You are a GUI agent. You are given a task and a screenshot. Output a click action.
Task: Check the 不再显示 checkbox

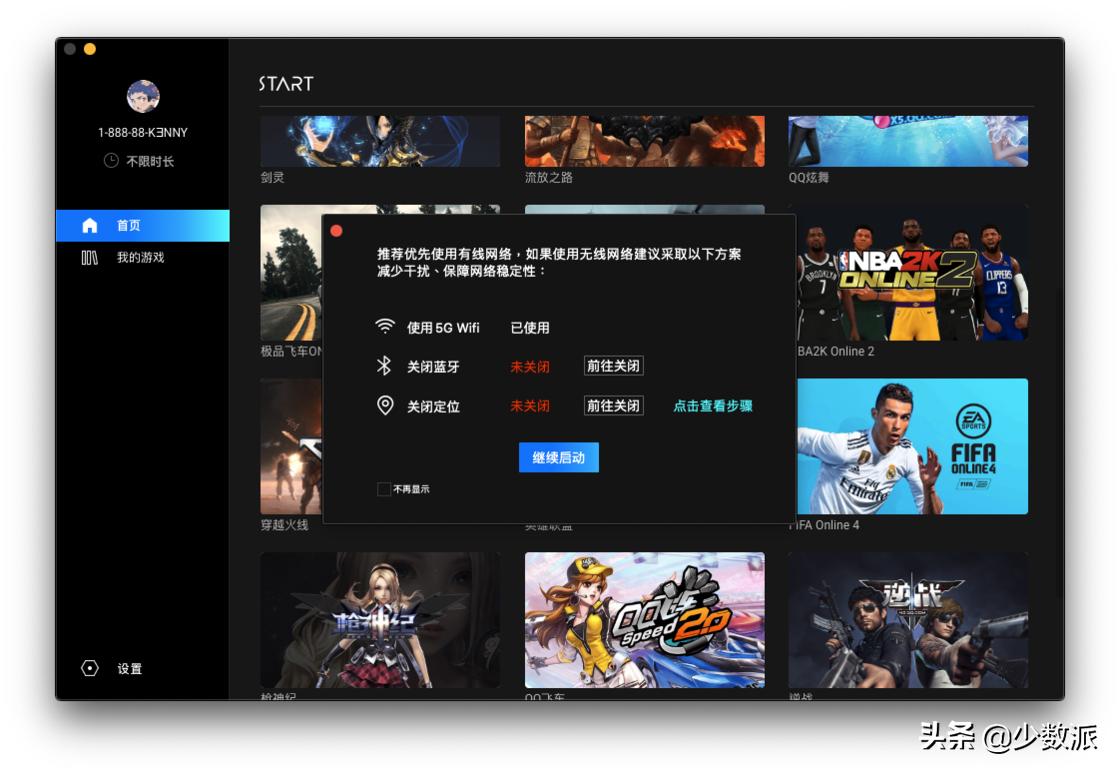[384, 489]
